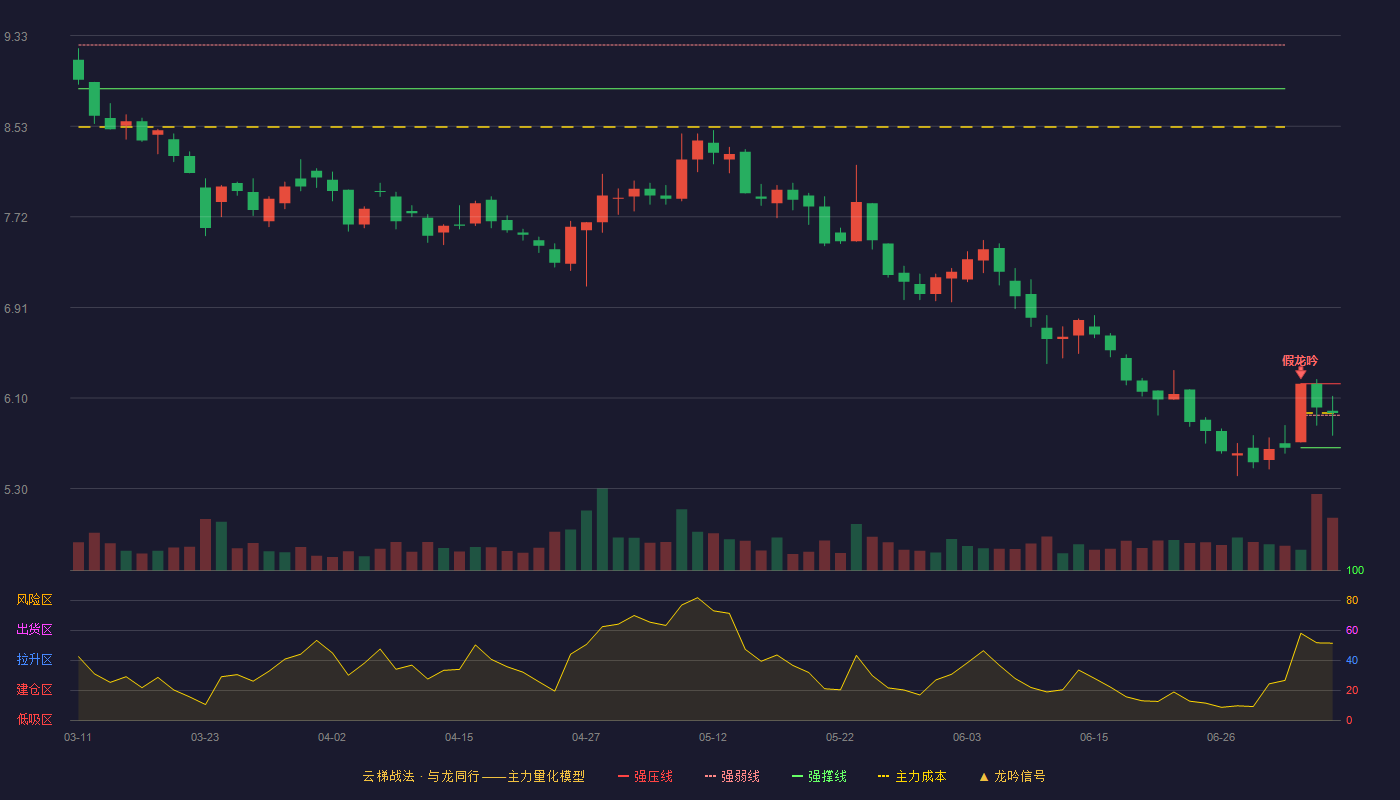The width and height of the screenshot is (1400, 800).
Task: Click the red 强压线 legend line icon
Action: [623, 776]
